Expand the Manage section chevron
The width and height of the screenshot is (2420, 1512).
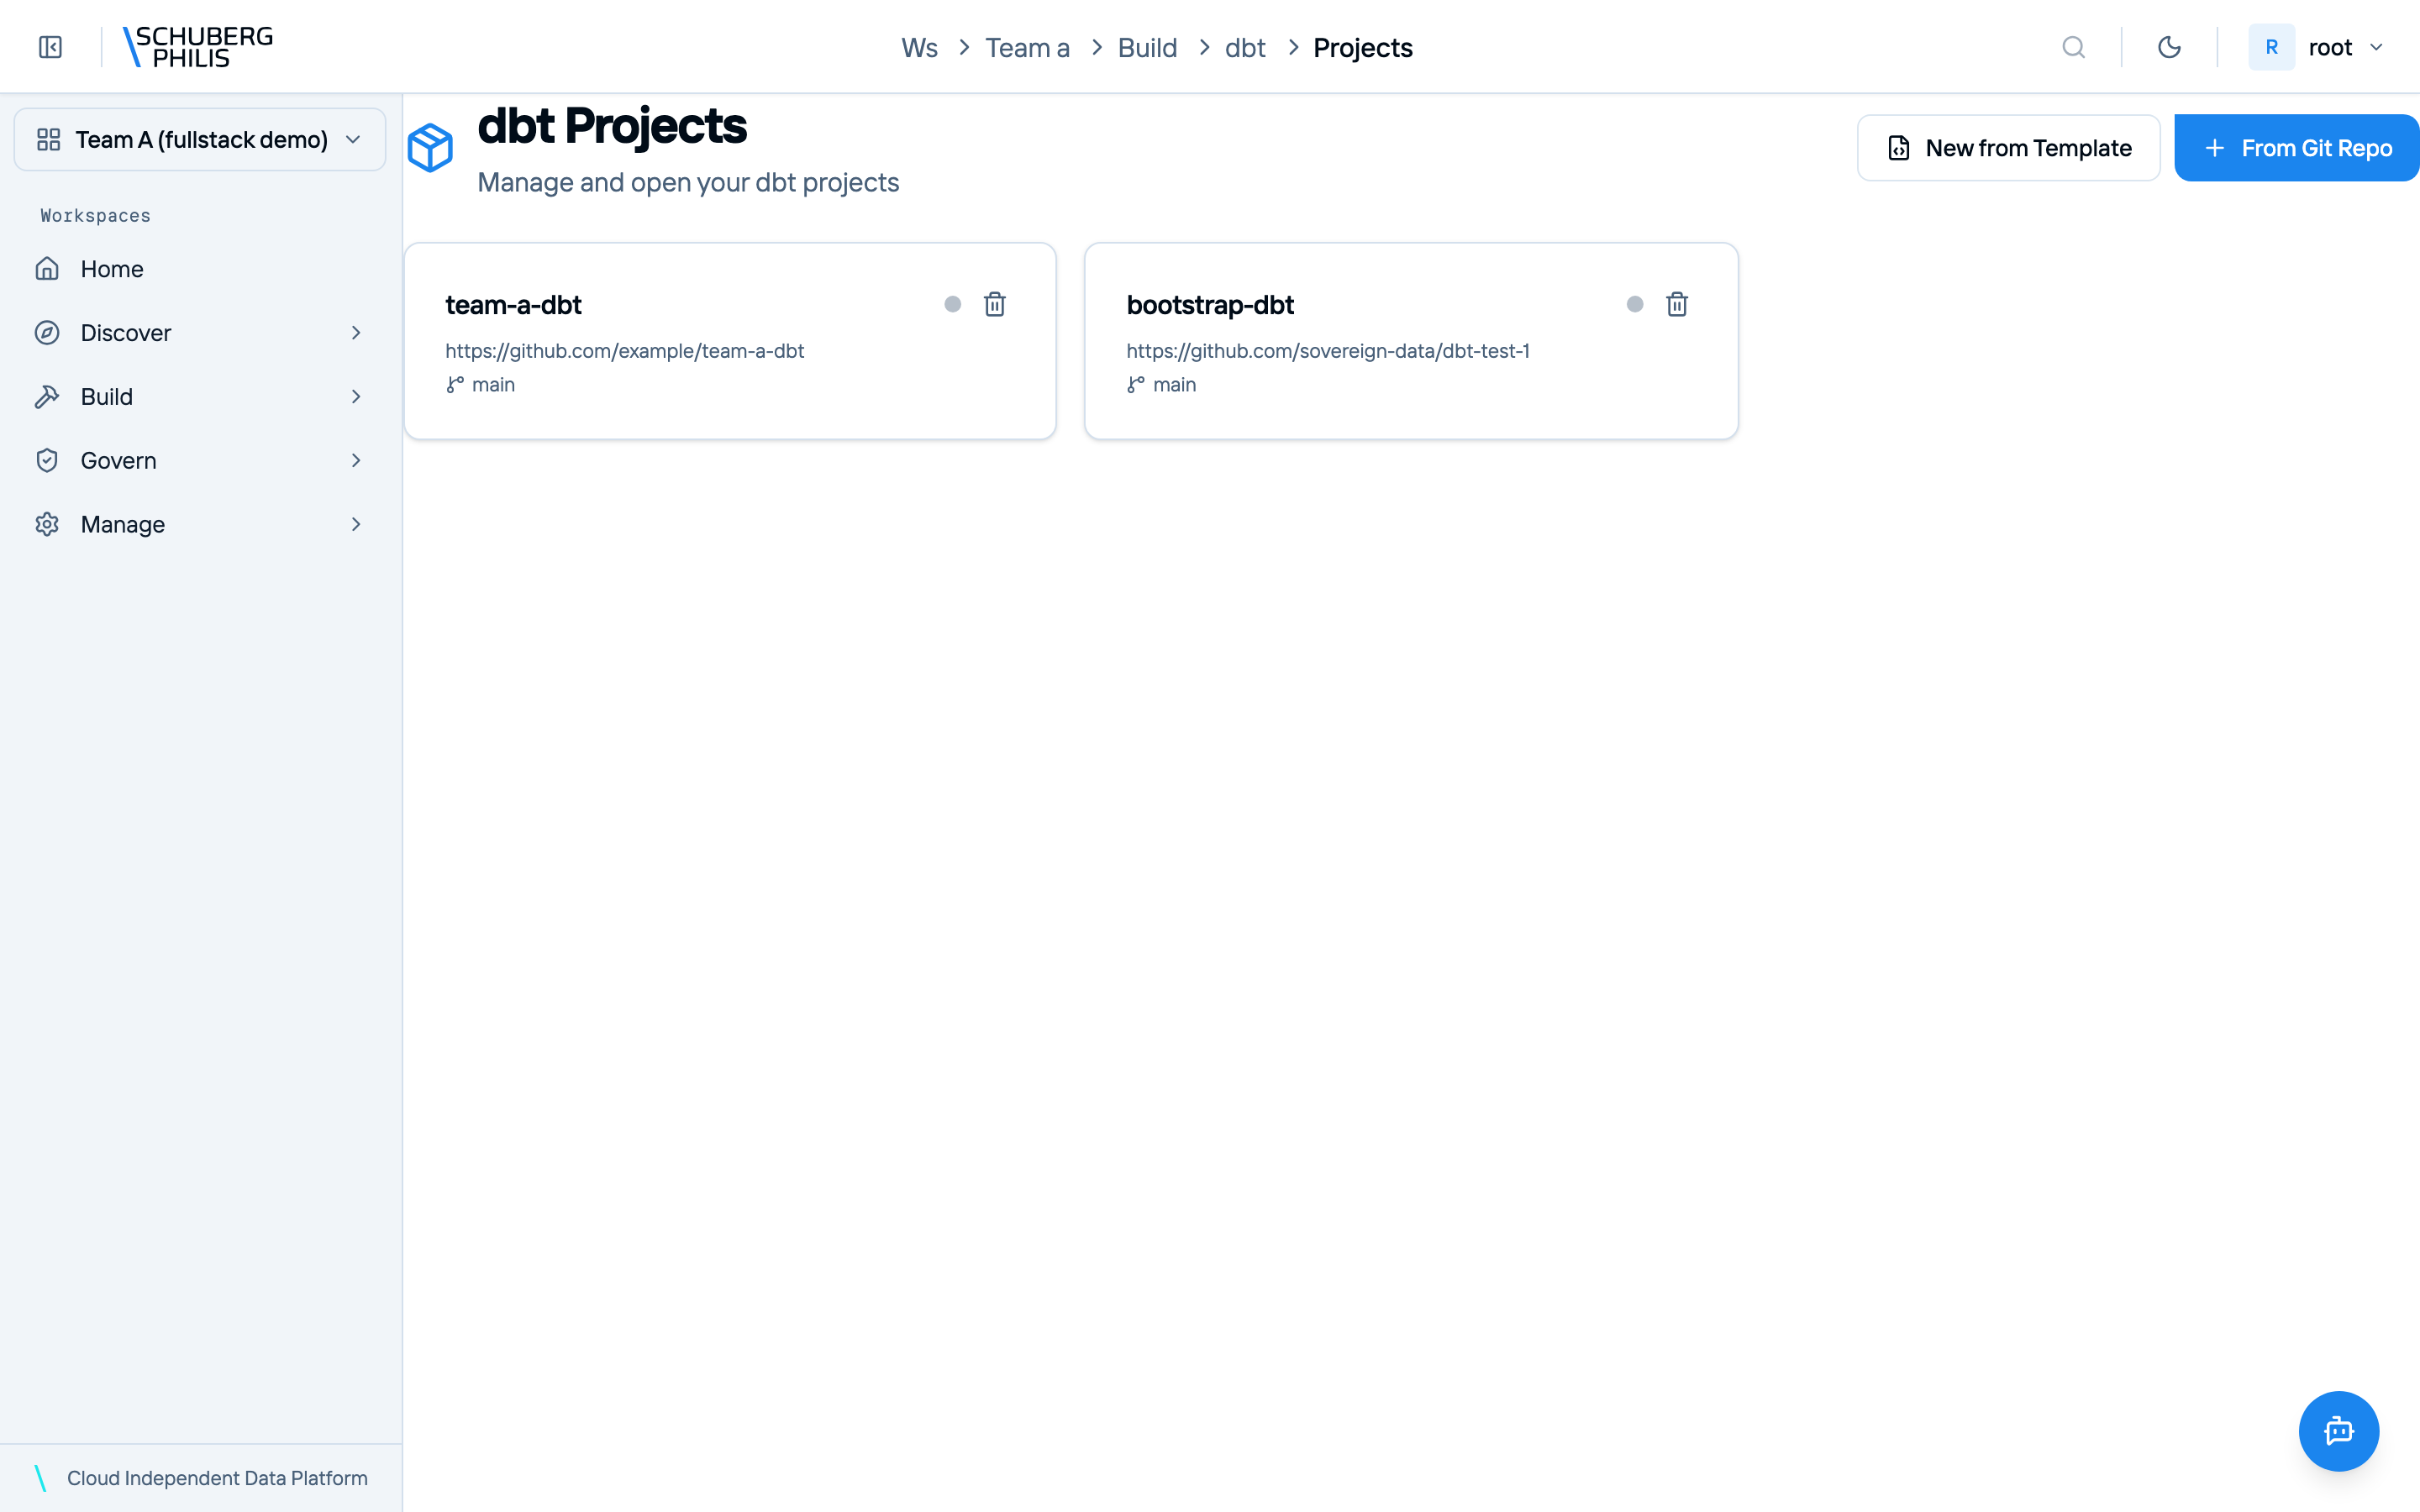tap(356, 525)
